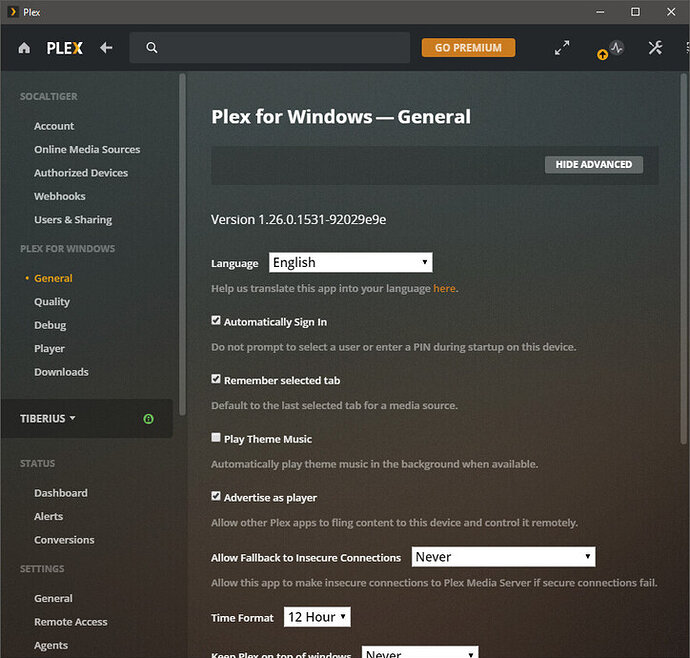This screenshot has width=690, height=658.
Task: Select General under Plex for Windows
Action: [x=53, y=278]
